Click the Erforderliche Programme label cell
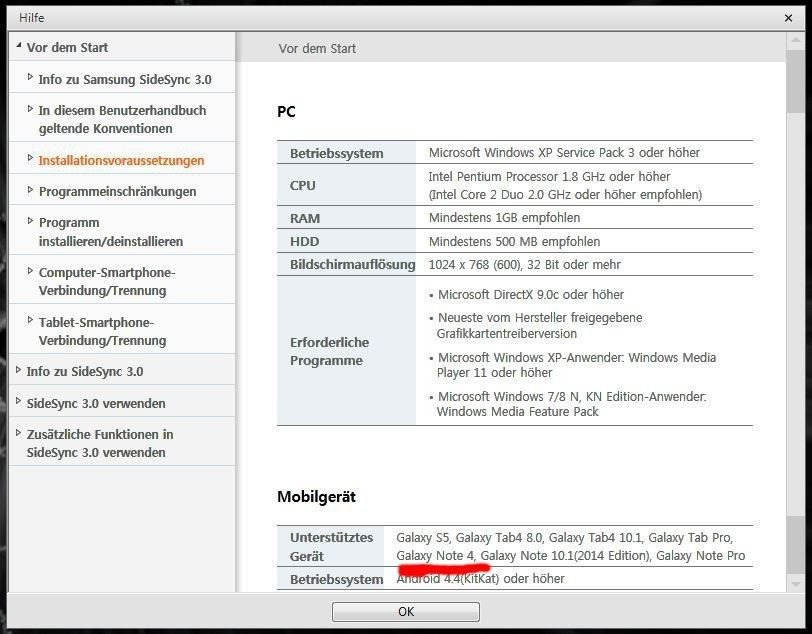 click(346, 351)
